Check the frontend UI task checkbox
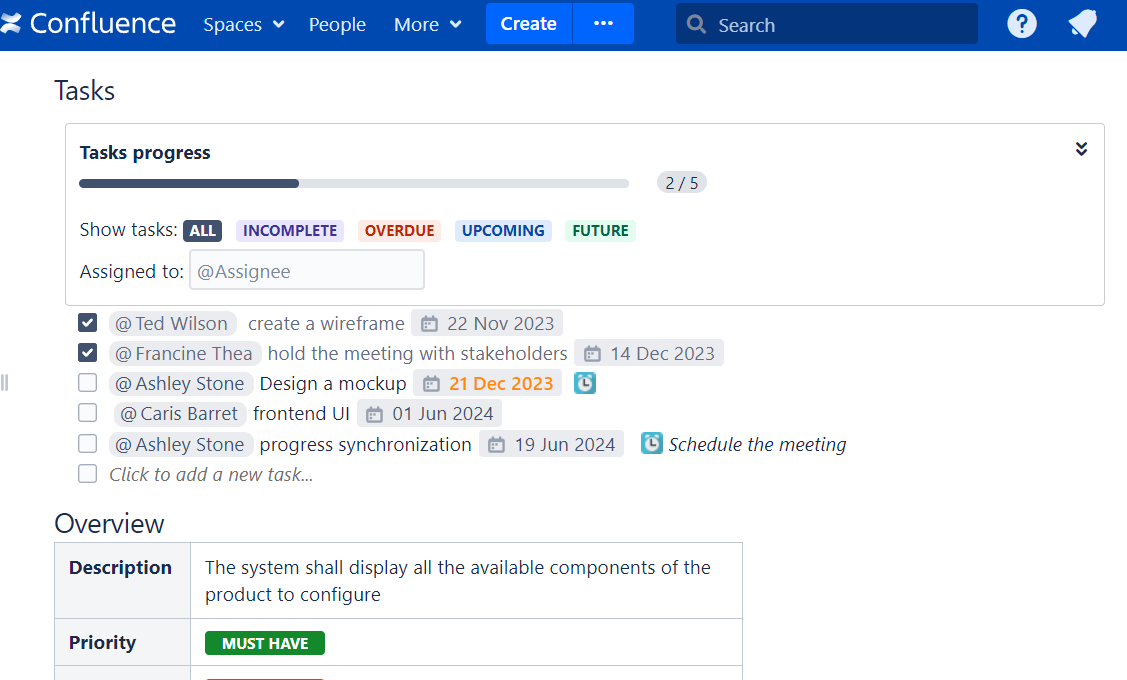 click(87, 412)
